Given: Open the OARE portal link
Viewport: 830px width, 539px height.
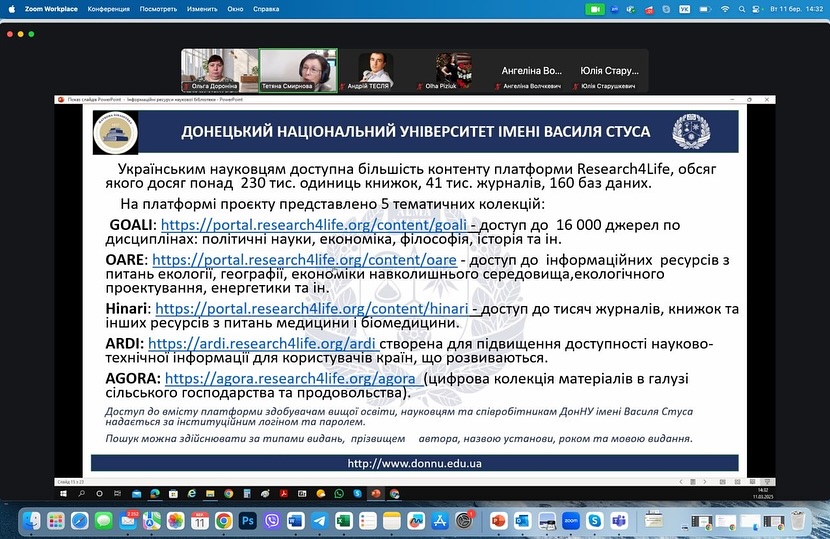Looking at the screenshot, I should [304, 260].
